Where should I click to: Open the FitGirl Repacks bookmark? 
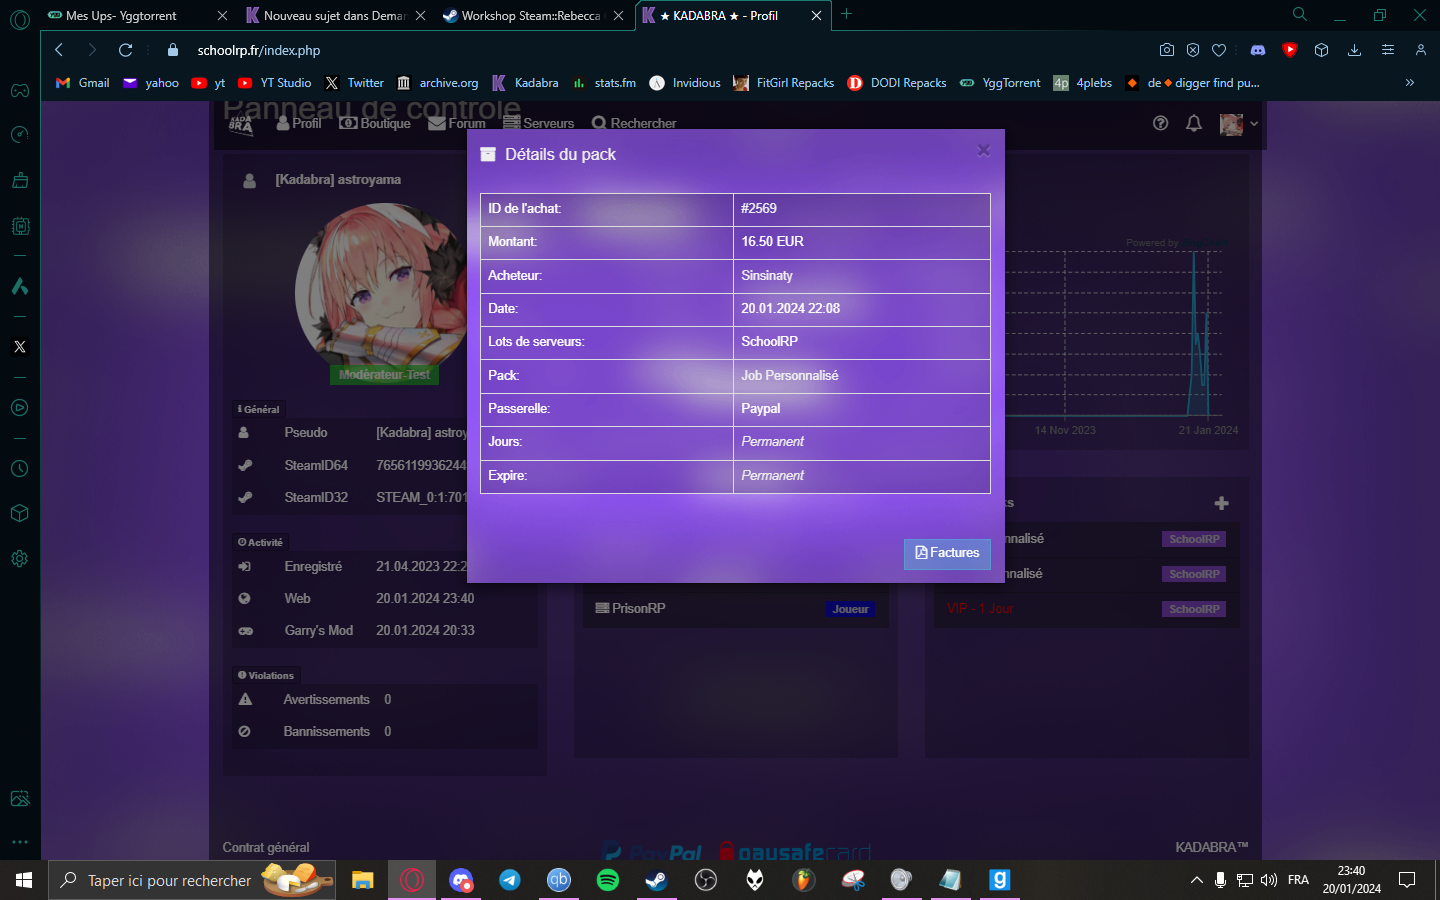(784, 83)
